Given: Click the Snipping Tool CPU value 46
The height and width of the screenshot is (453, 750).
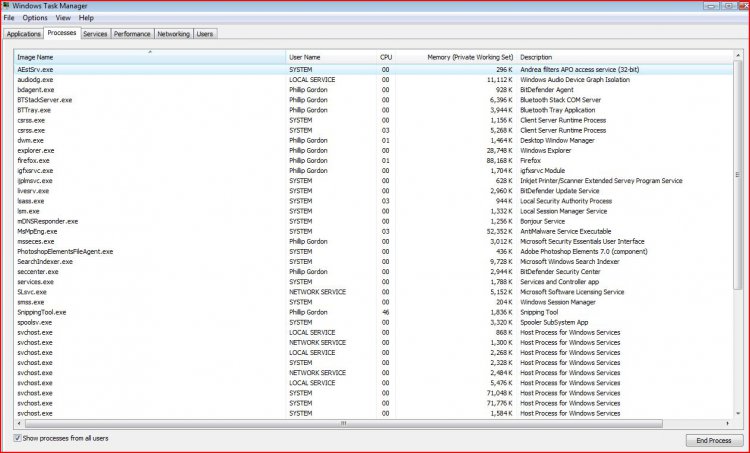Looking at the screenshot, I should pos(386,312).
